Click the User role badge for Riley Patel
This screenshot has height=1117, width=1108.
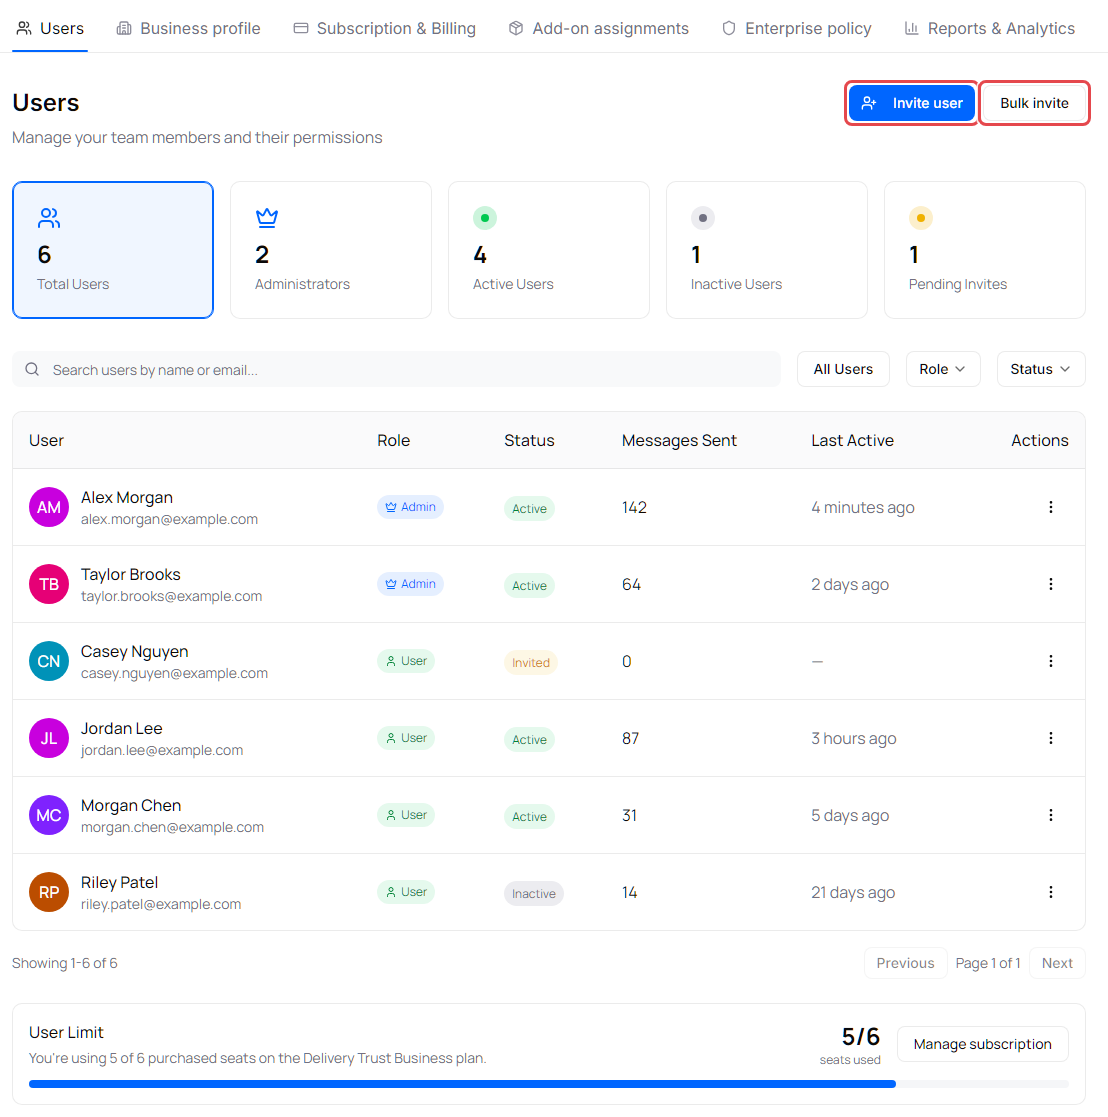406,892
